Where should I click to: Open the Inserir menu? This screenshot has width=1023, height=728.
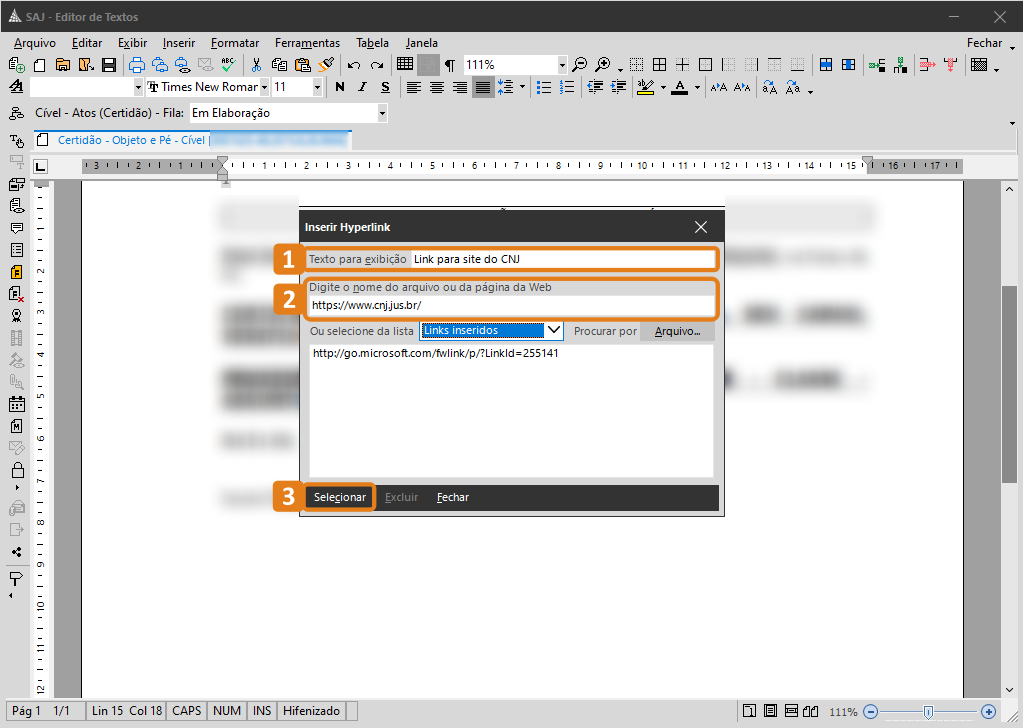click(x=179, y=43)
